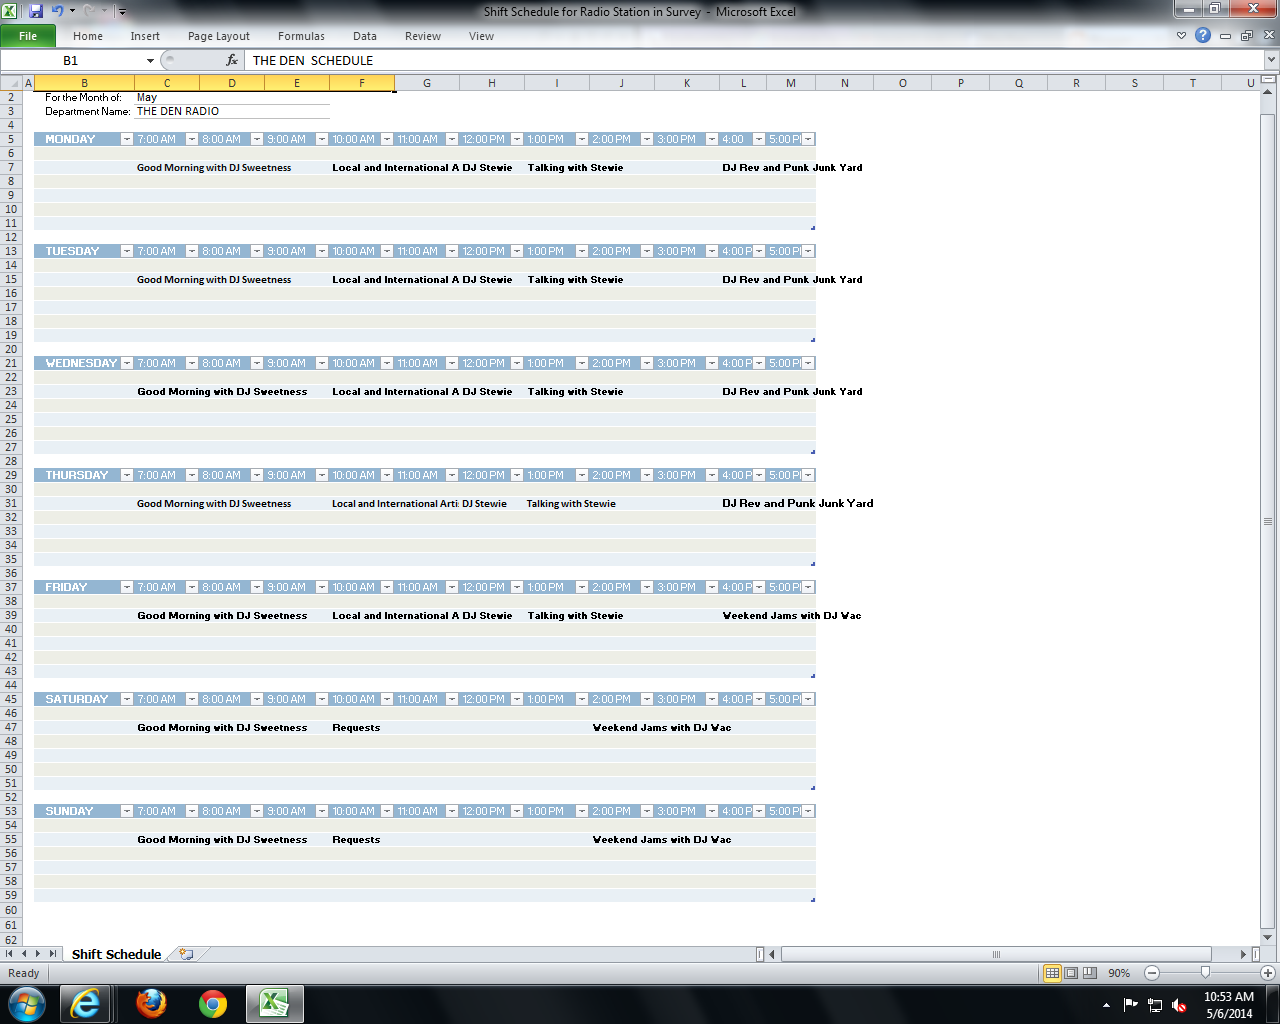Click the Redo arrow icon
The height and width of the screenshot is (1024, 1280).
(x=90, y=11)
